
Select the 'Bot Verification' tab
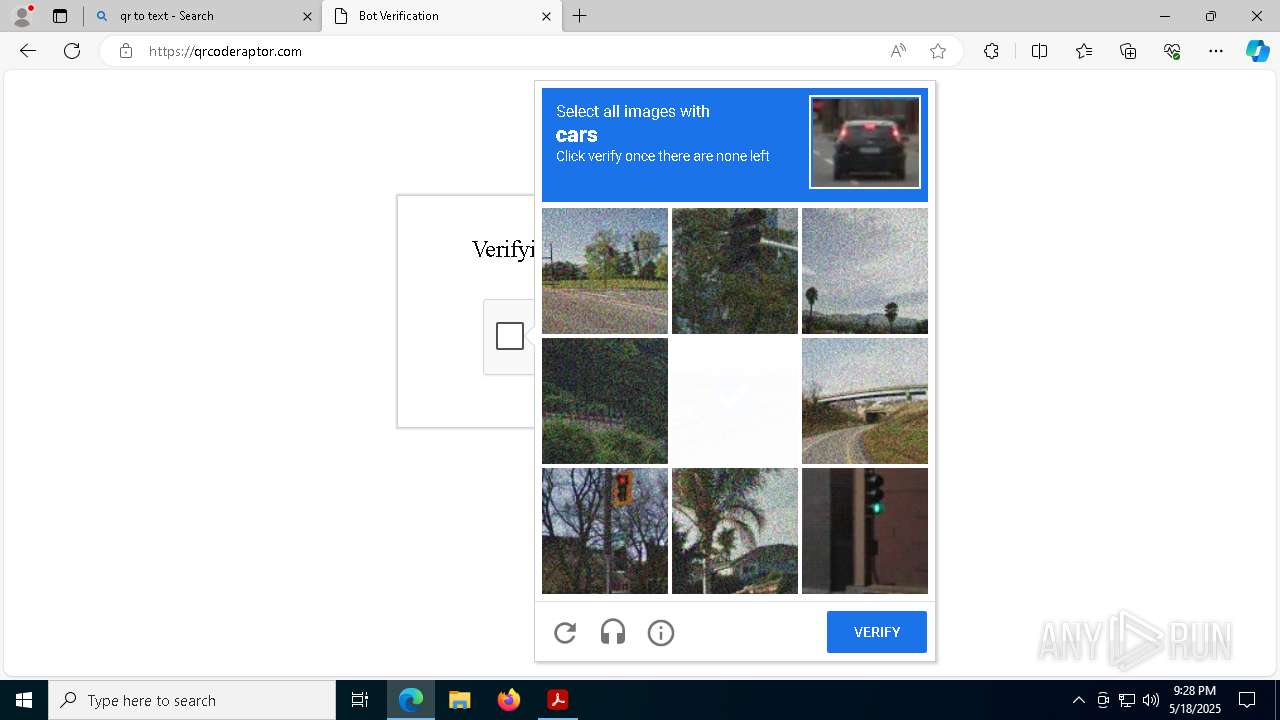coord(441,16)
